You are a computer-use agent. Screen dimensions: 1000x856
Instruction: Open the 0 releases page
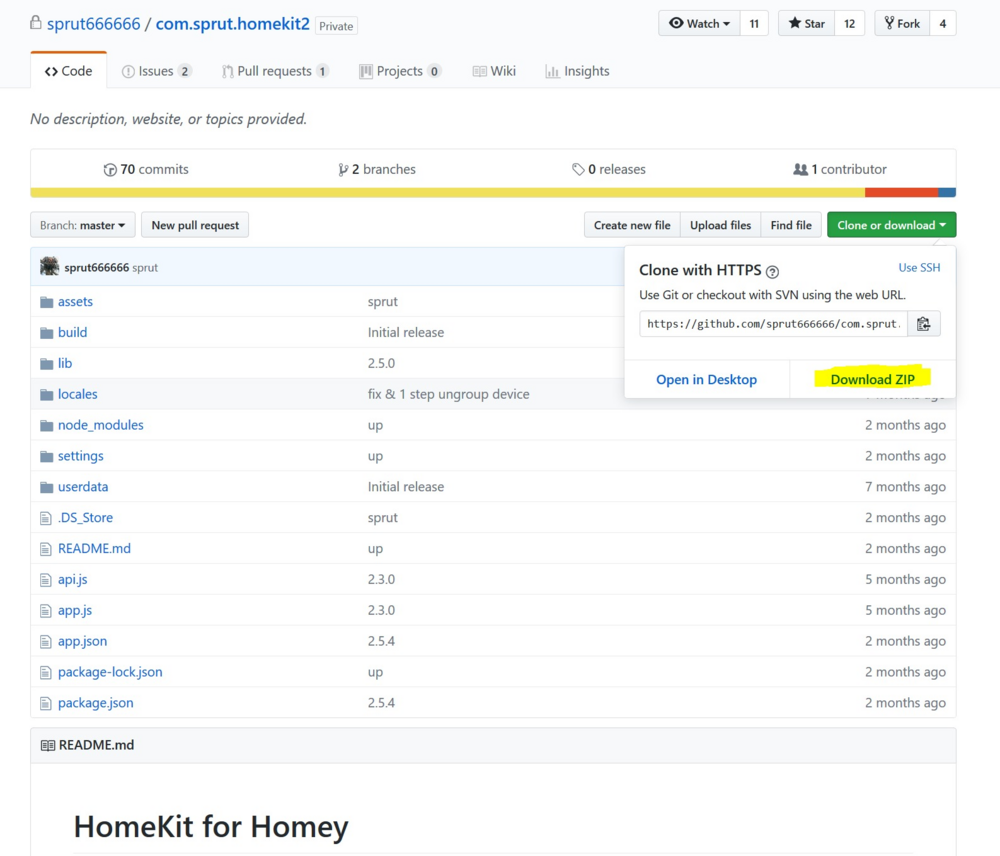[x=609, y=169]
